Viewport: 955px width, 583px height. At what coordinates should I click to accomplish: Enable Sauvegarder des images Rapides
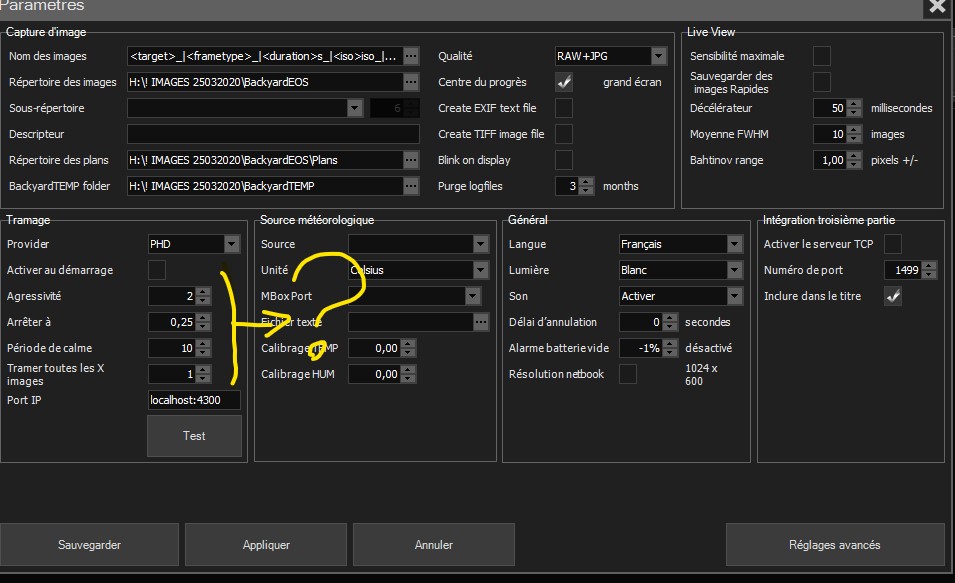[x=822, y=82]
